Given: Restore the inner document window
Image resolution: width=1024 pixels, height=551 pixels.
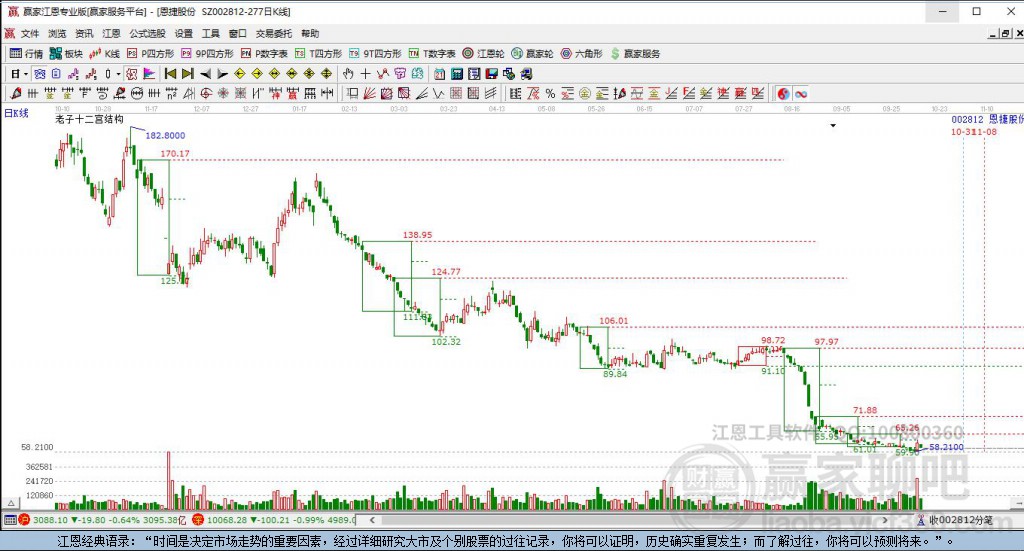Looking at the screenshot, I should point(1006,33).
